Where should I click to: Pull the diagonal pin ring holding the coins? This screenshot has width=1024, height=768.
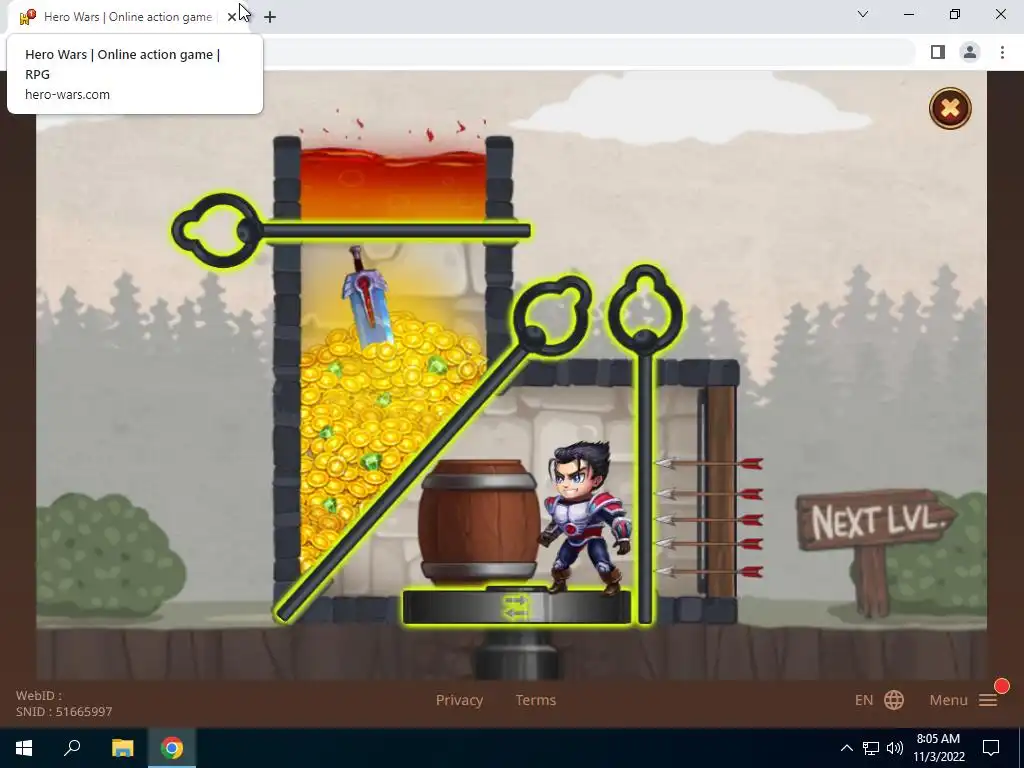click(x=552, y=315)
